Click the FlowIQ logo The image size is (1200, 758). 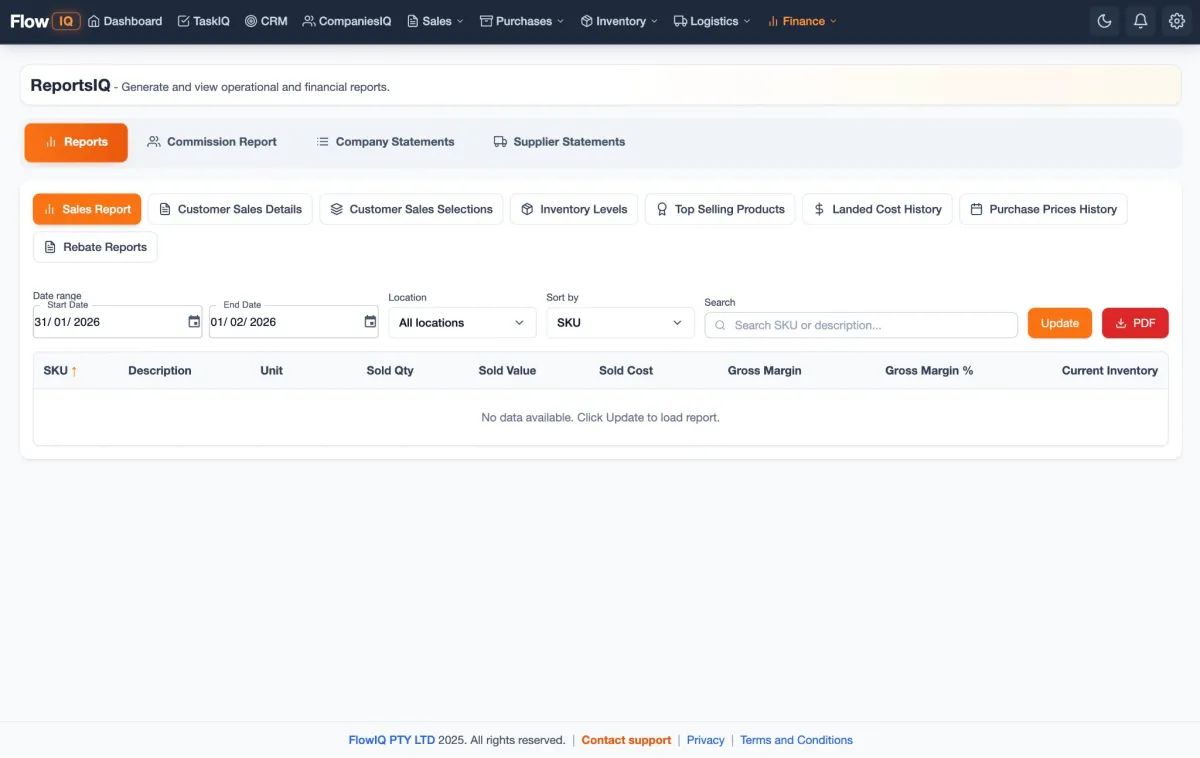[x=45, y=21]
